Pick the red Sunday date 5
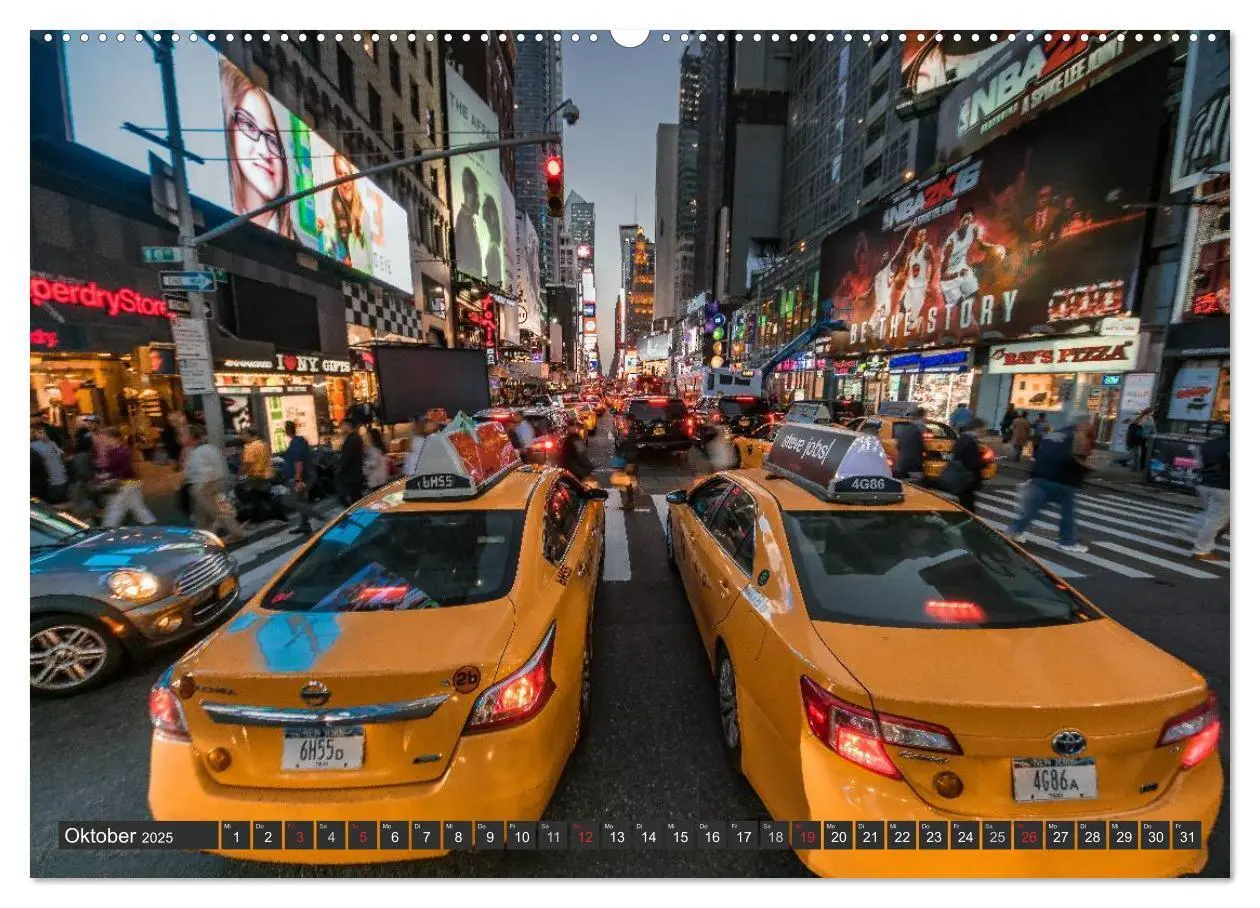Viewport: 1260px width, 908px height. pos(362,836)
